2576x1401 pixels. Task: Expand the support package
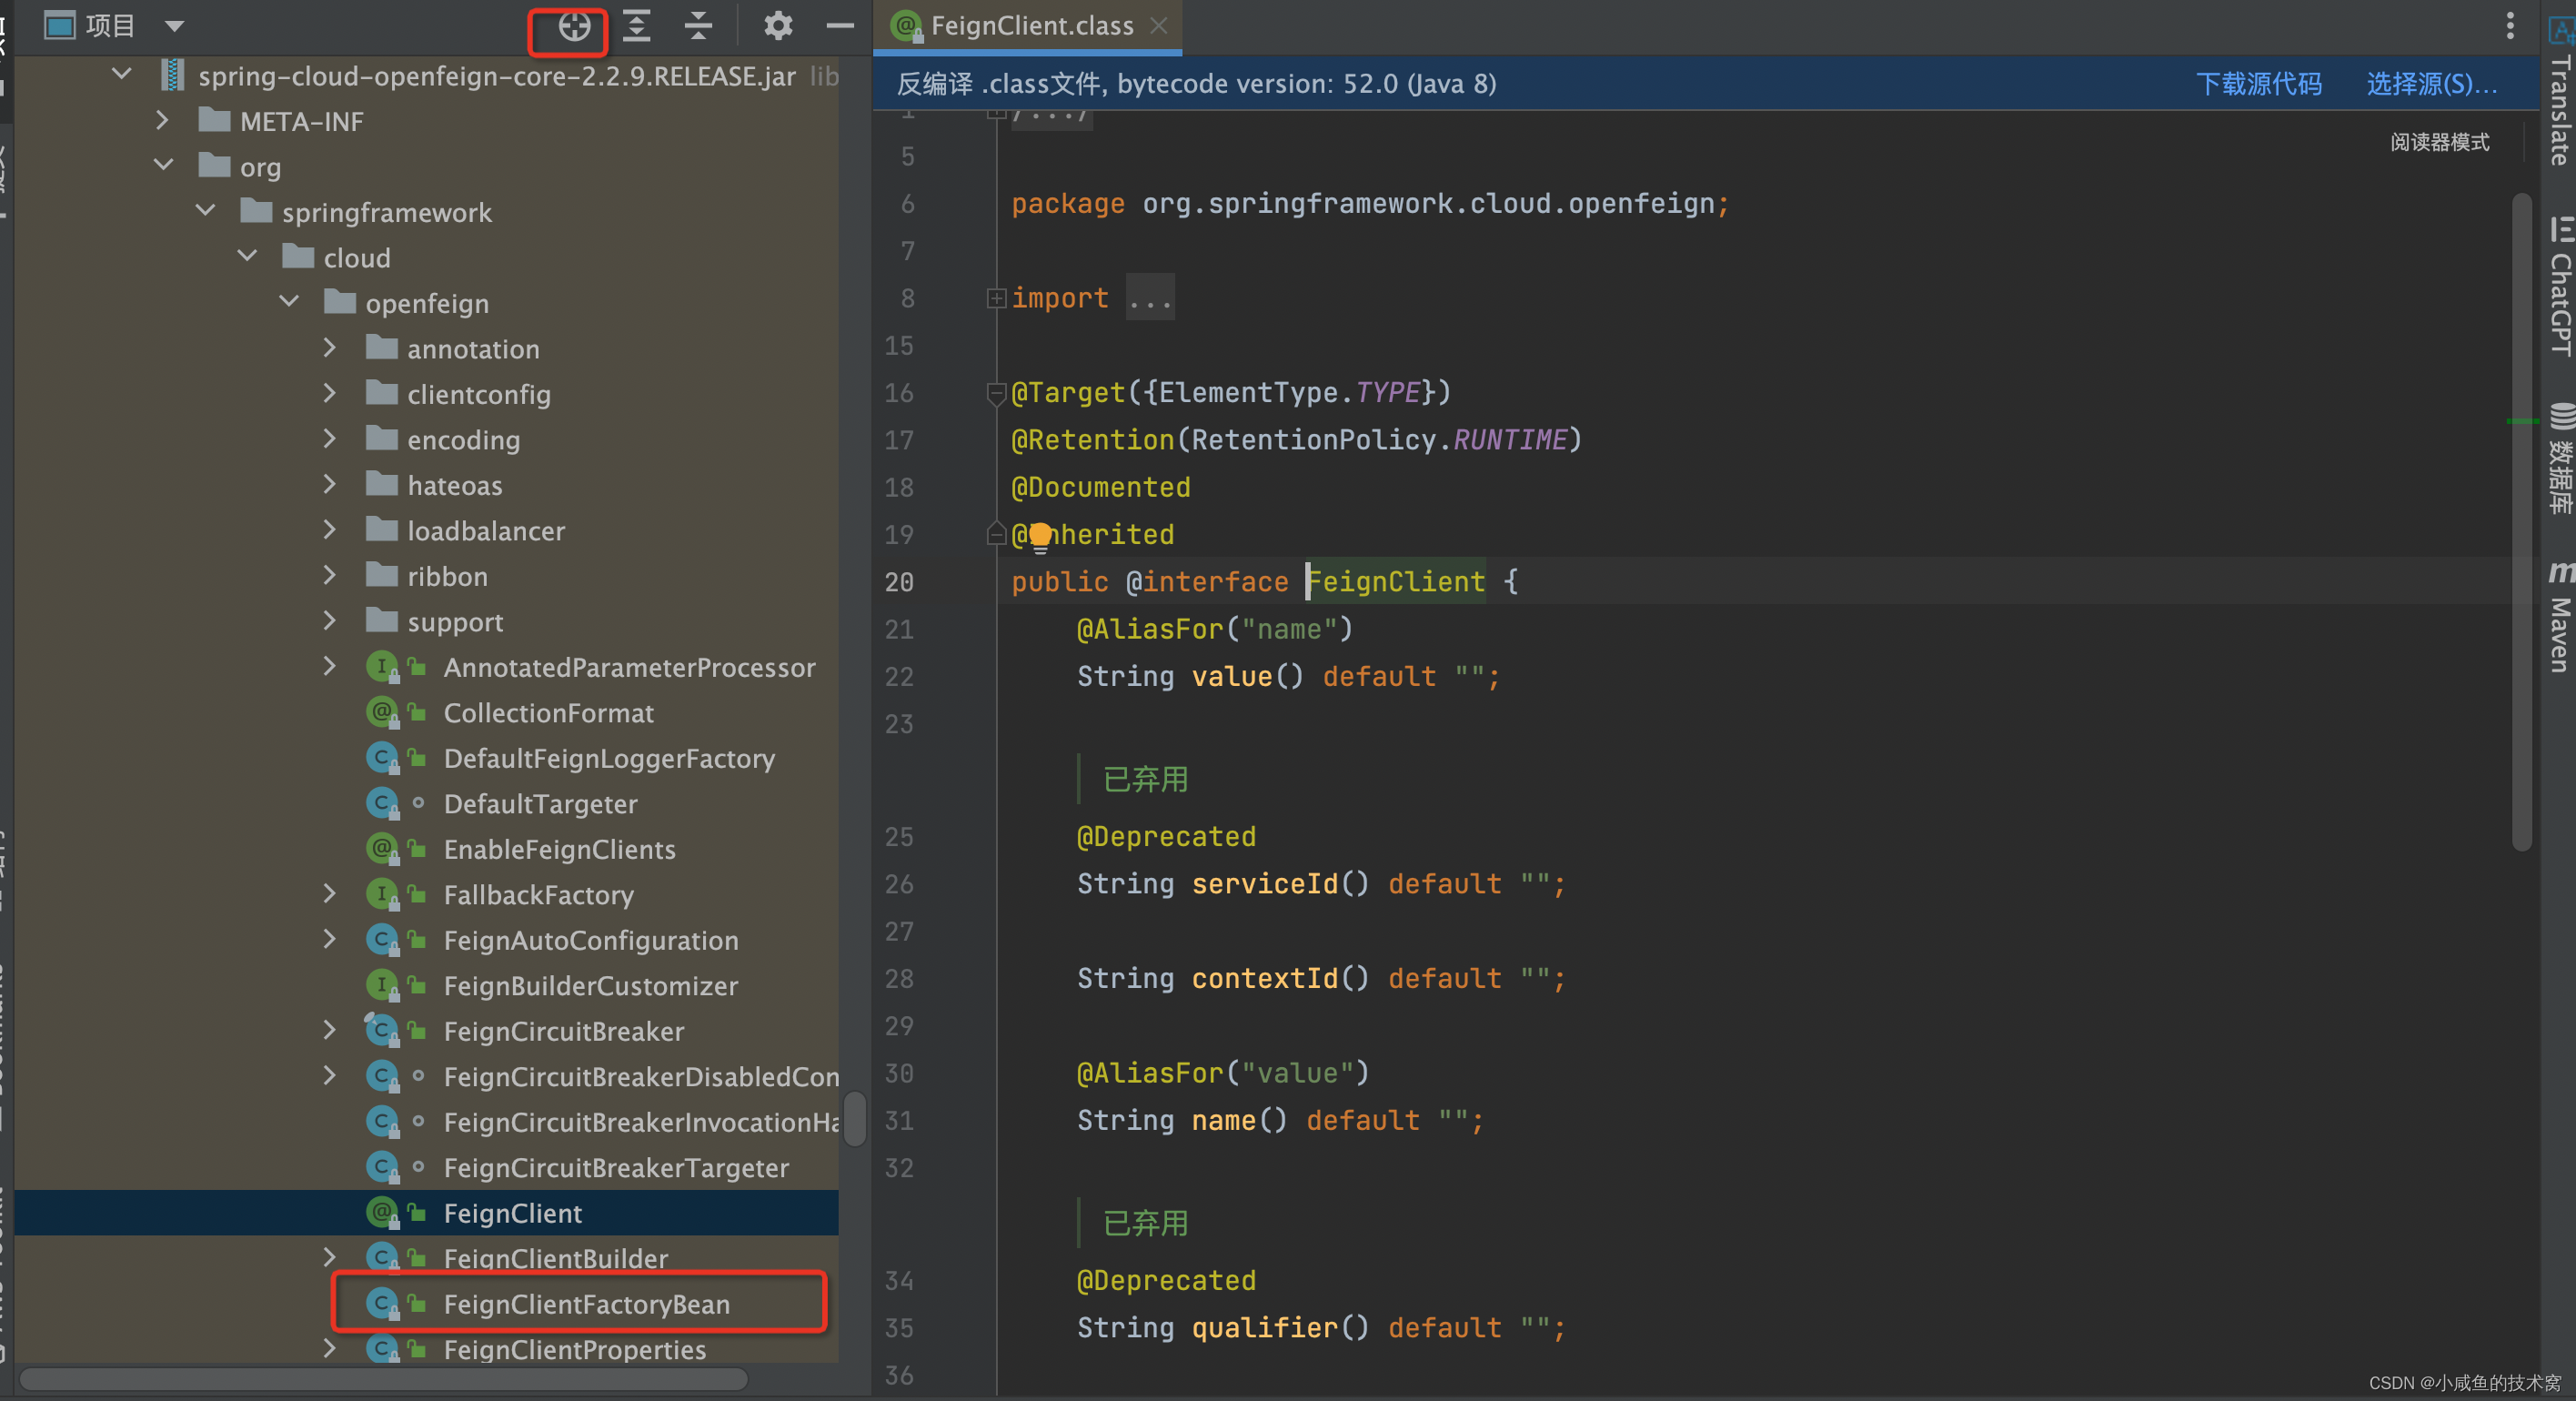(x=330, y=620)
